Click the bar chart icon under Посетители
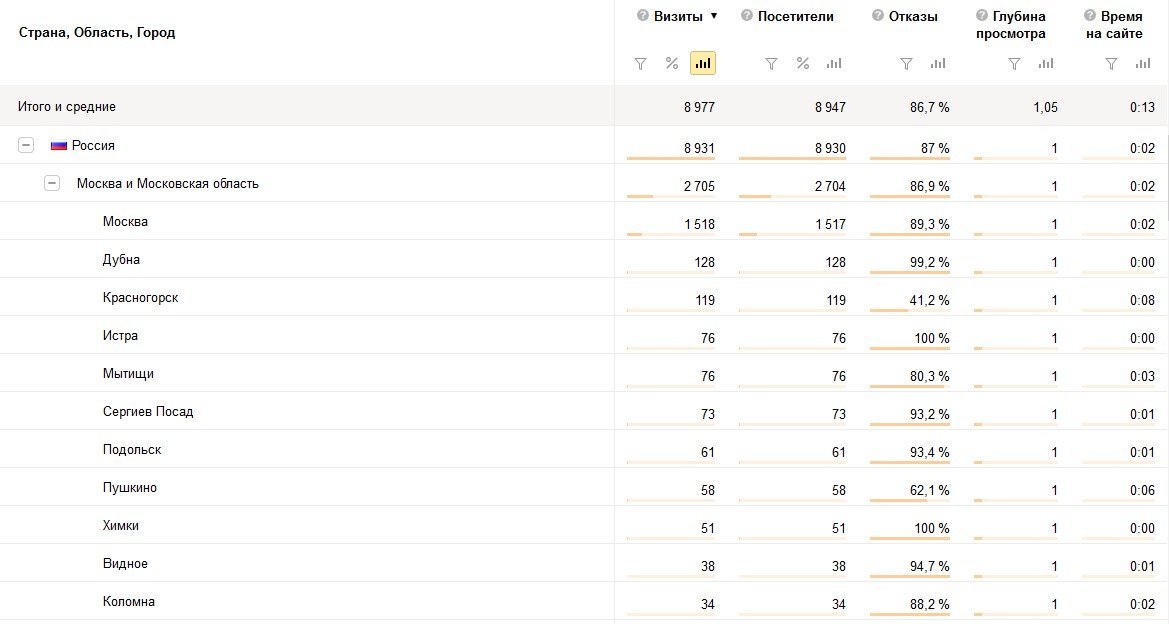The width and height of the screenshot is (1169, 624). (834, 64)
